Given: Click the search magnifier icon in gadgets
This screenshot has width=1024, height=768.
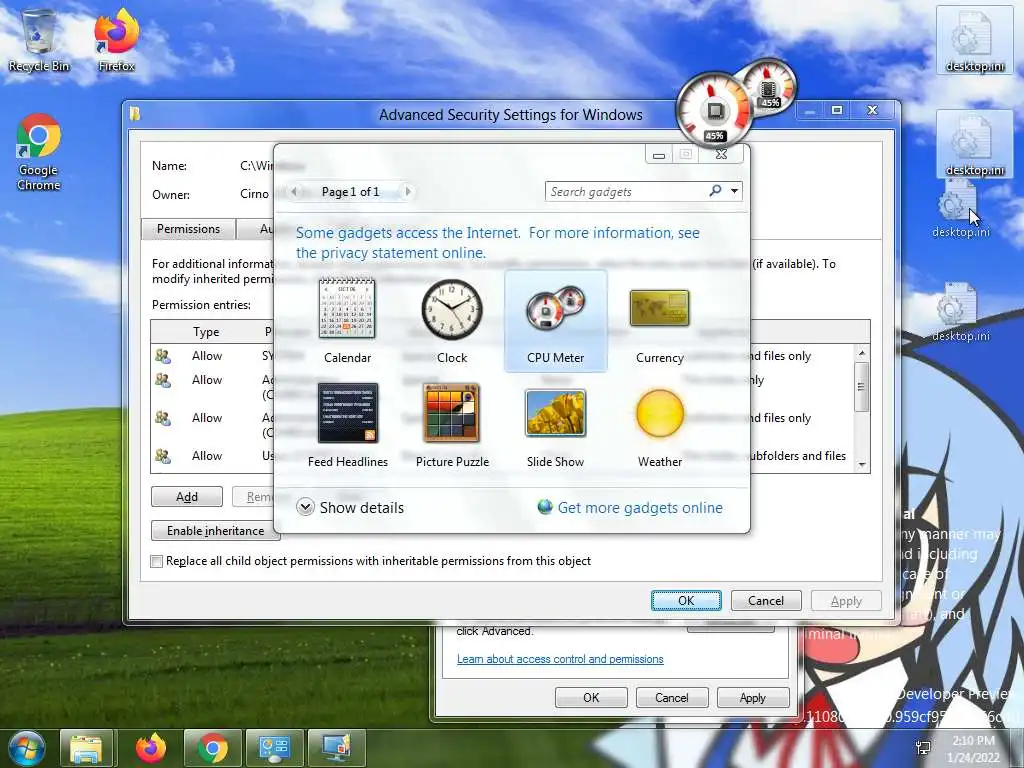Looking at the screenshot, I should (715, 191).
